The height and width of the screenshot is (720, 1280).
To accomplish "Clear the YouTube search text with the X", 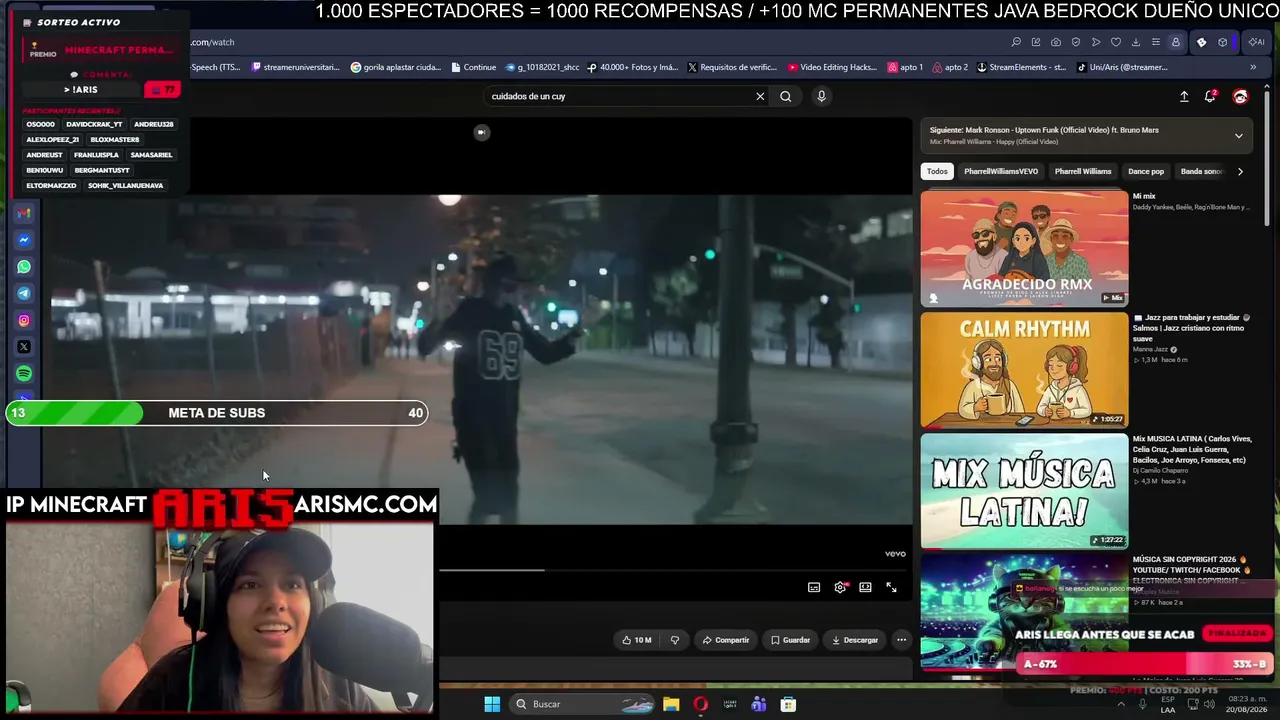I will [760, 96].
